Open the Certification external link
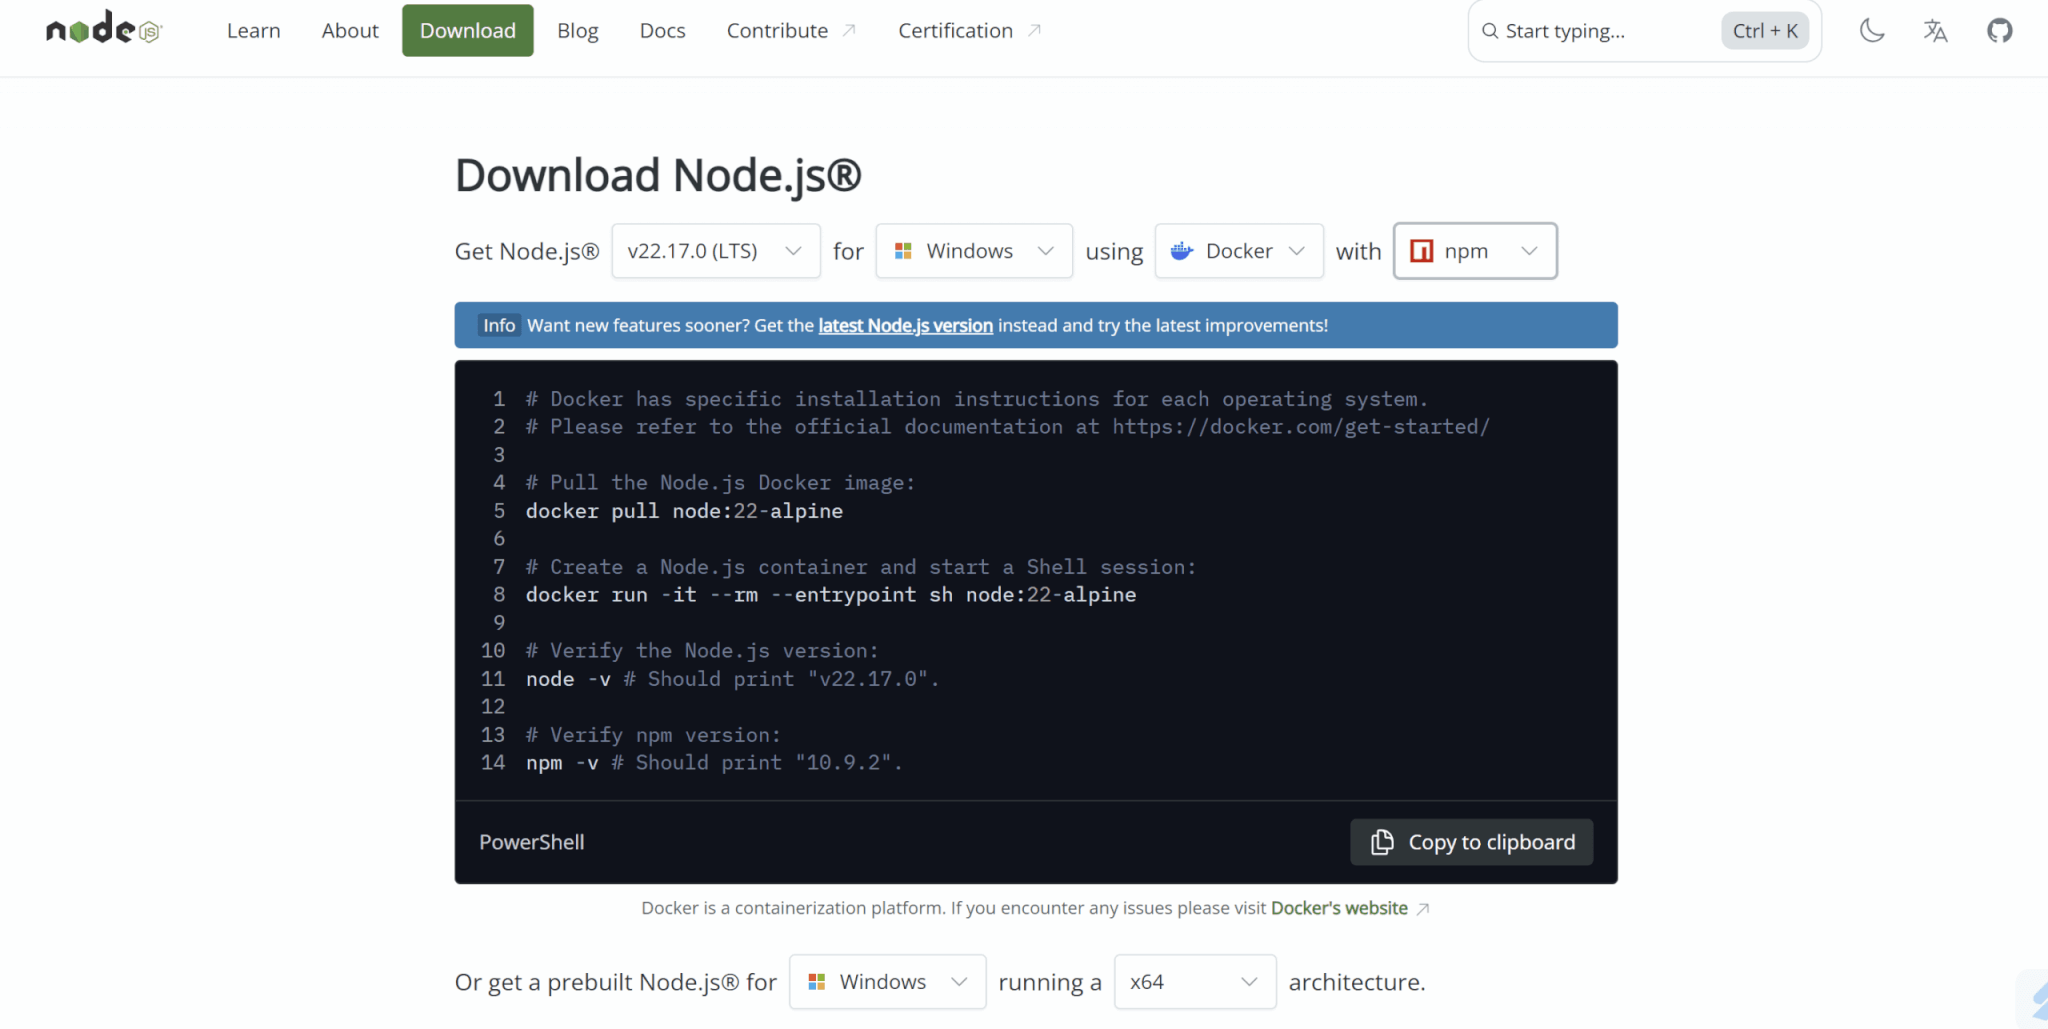 coord(969,31)
